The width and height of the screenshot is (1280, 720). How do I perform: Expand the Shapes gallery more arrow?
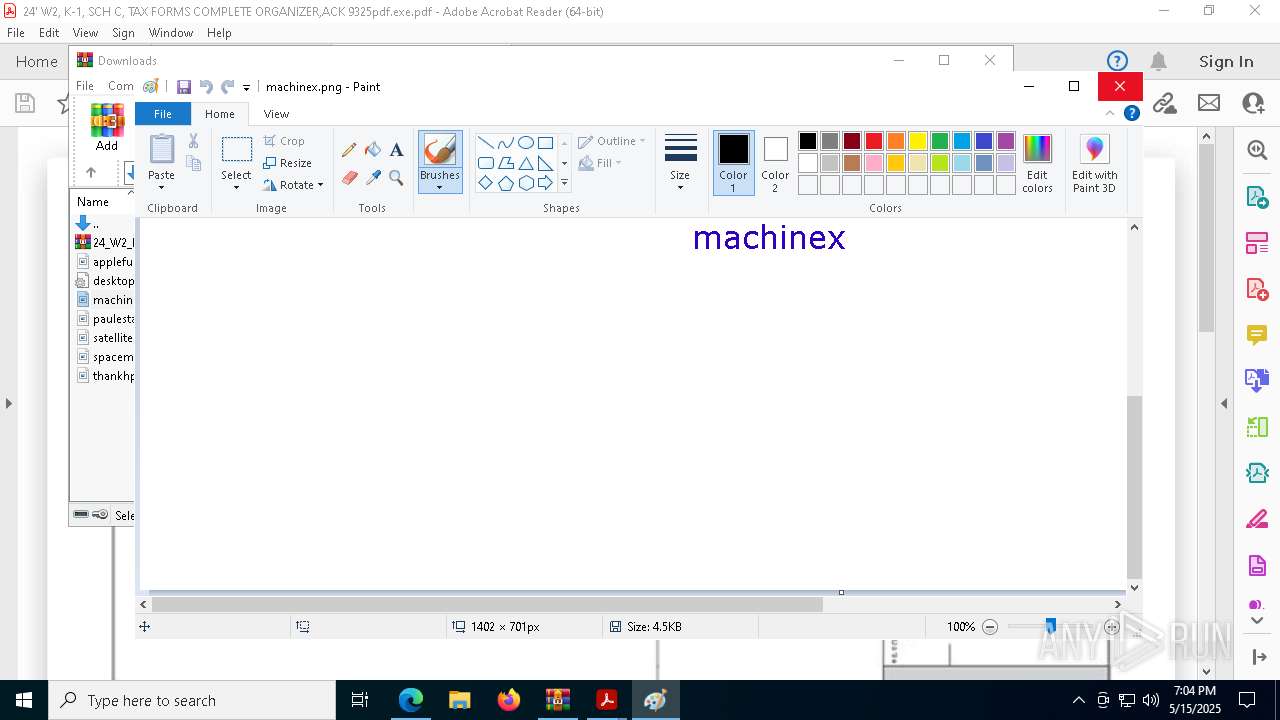564,183
